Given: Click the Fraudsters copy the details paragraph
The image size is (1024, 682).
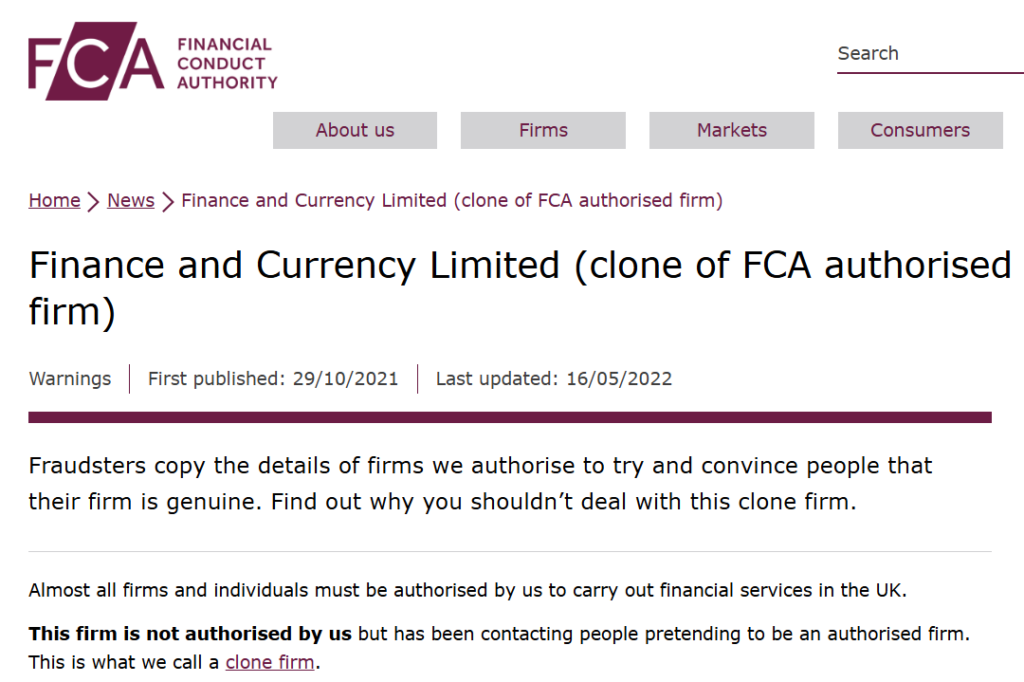Looking at the screenshot, I should click(x=480, y=483).
